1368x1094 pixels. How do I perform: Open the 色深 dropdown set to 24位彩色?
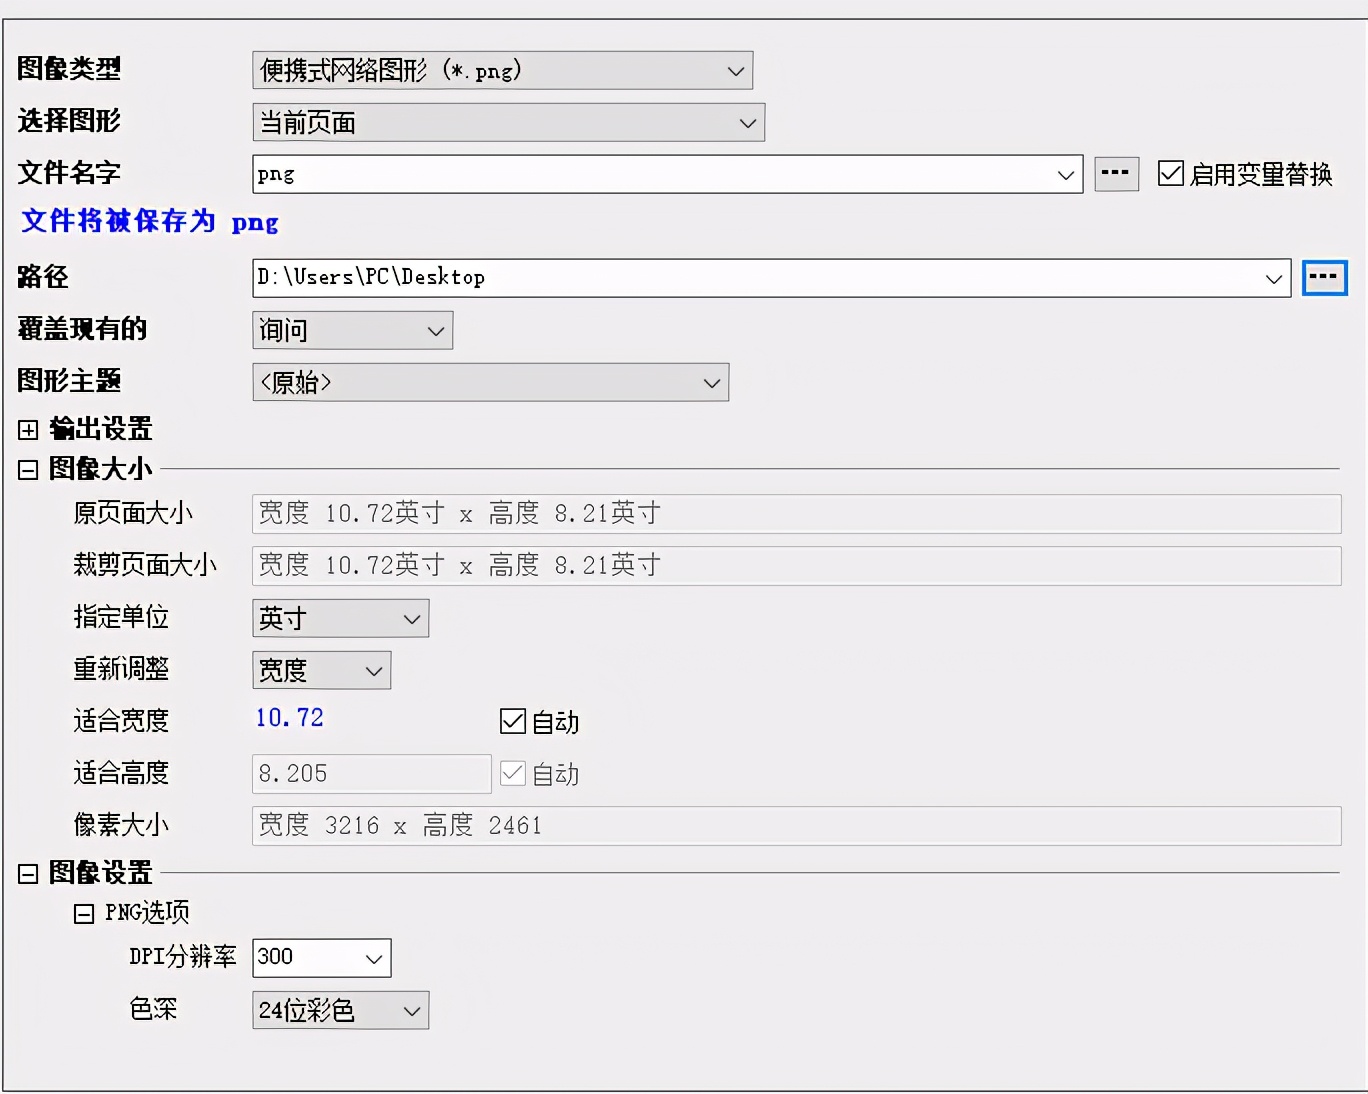pos(340,1010)
